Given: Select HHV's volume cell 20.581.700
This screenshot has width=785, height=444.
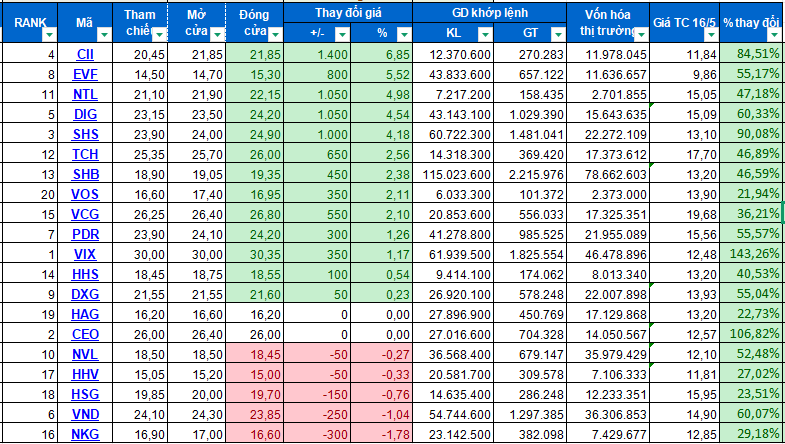Looking at the screenshot, I should pos(453,374).
